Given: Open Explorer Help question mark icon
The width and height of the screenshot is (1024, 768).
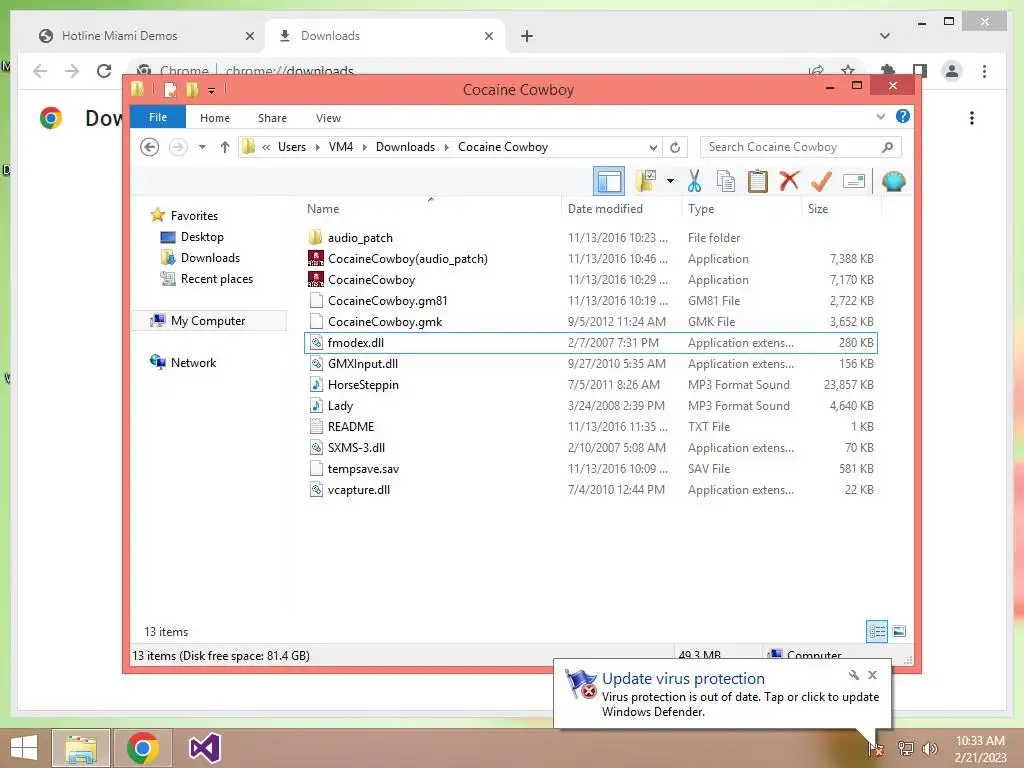Looking at the screenshot, I should tap(903, 116).
